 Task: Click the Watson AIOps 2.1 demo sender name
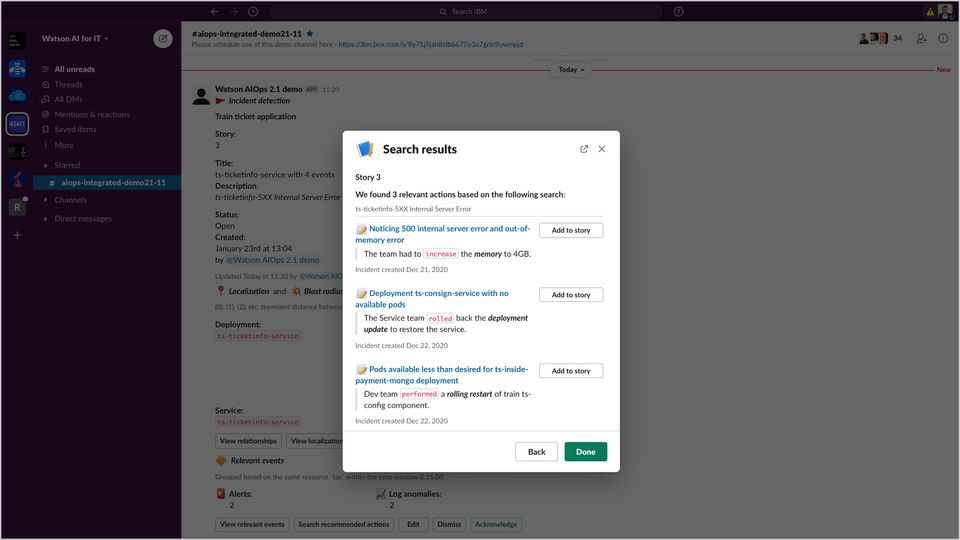coord(258,89)
